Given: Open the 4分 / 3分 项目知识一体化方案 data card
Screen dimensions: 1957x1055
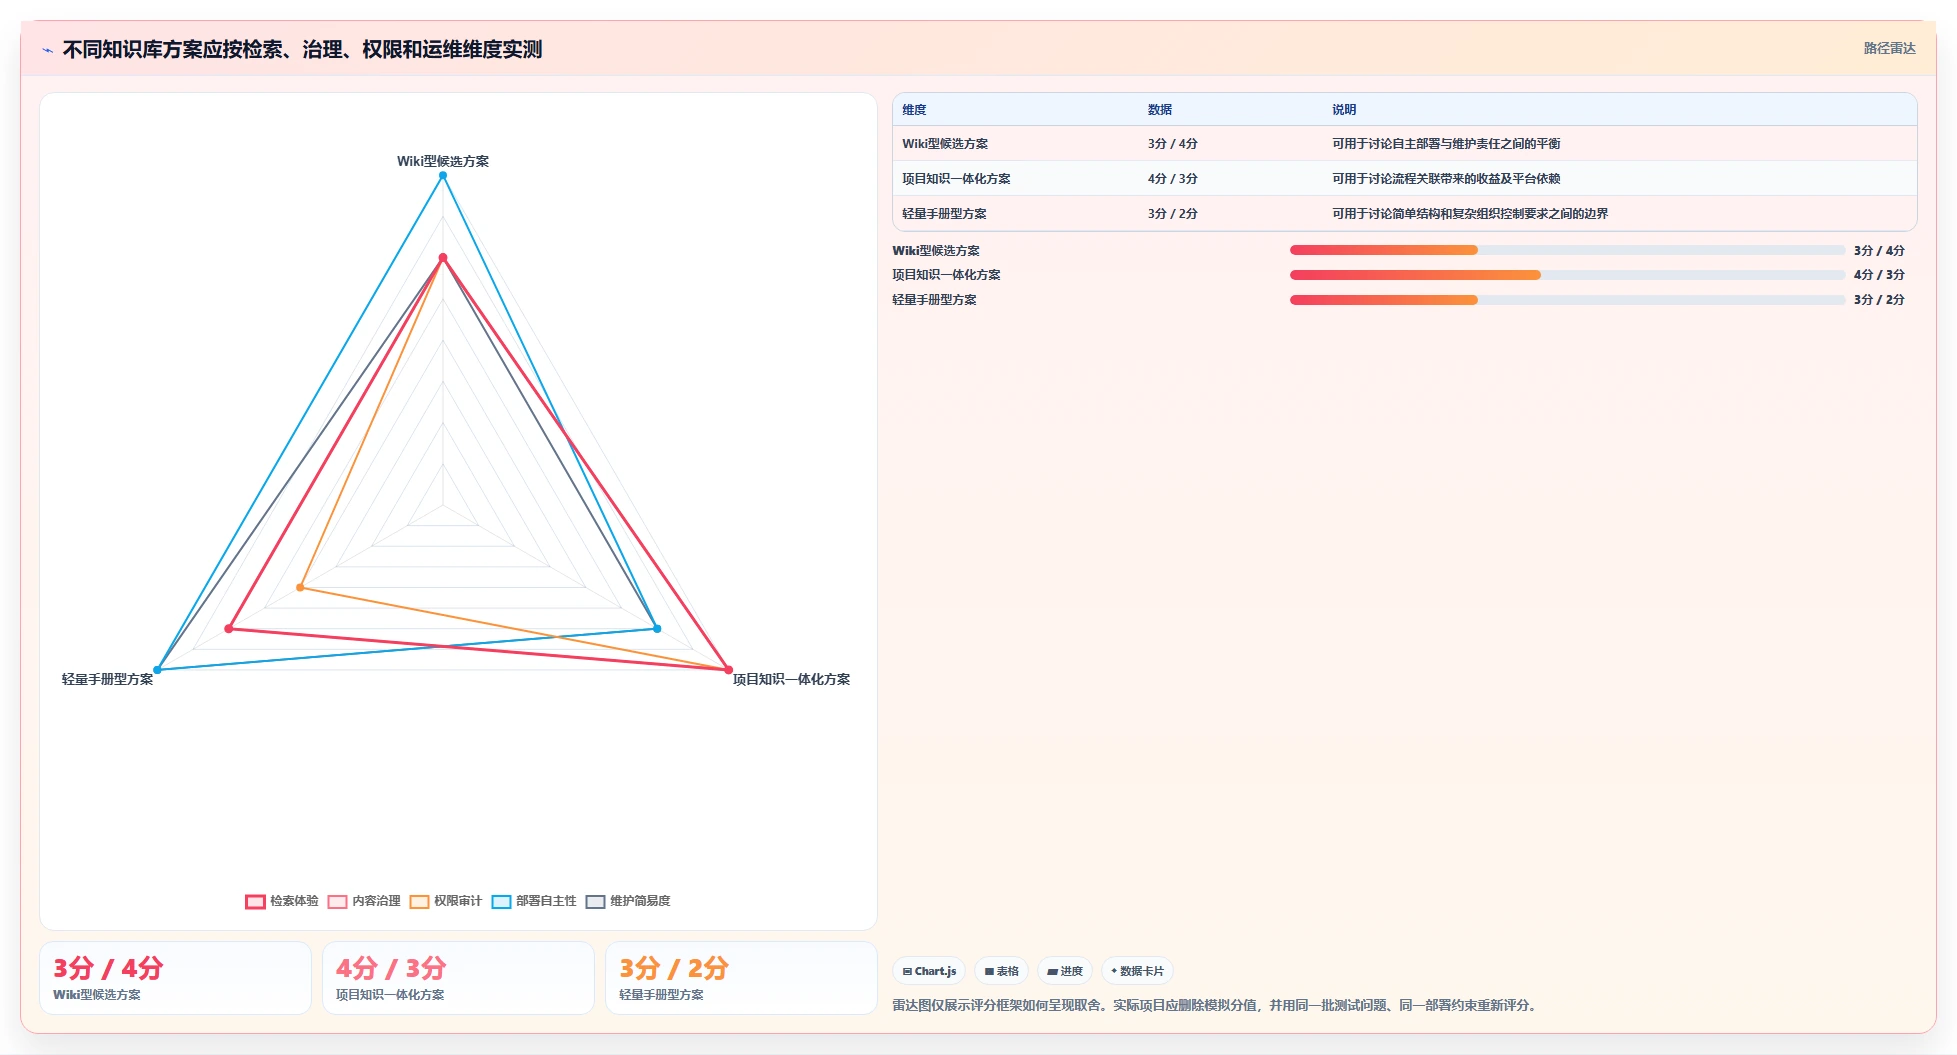Looking at the screenshot, I should (x=458, y=978).
